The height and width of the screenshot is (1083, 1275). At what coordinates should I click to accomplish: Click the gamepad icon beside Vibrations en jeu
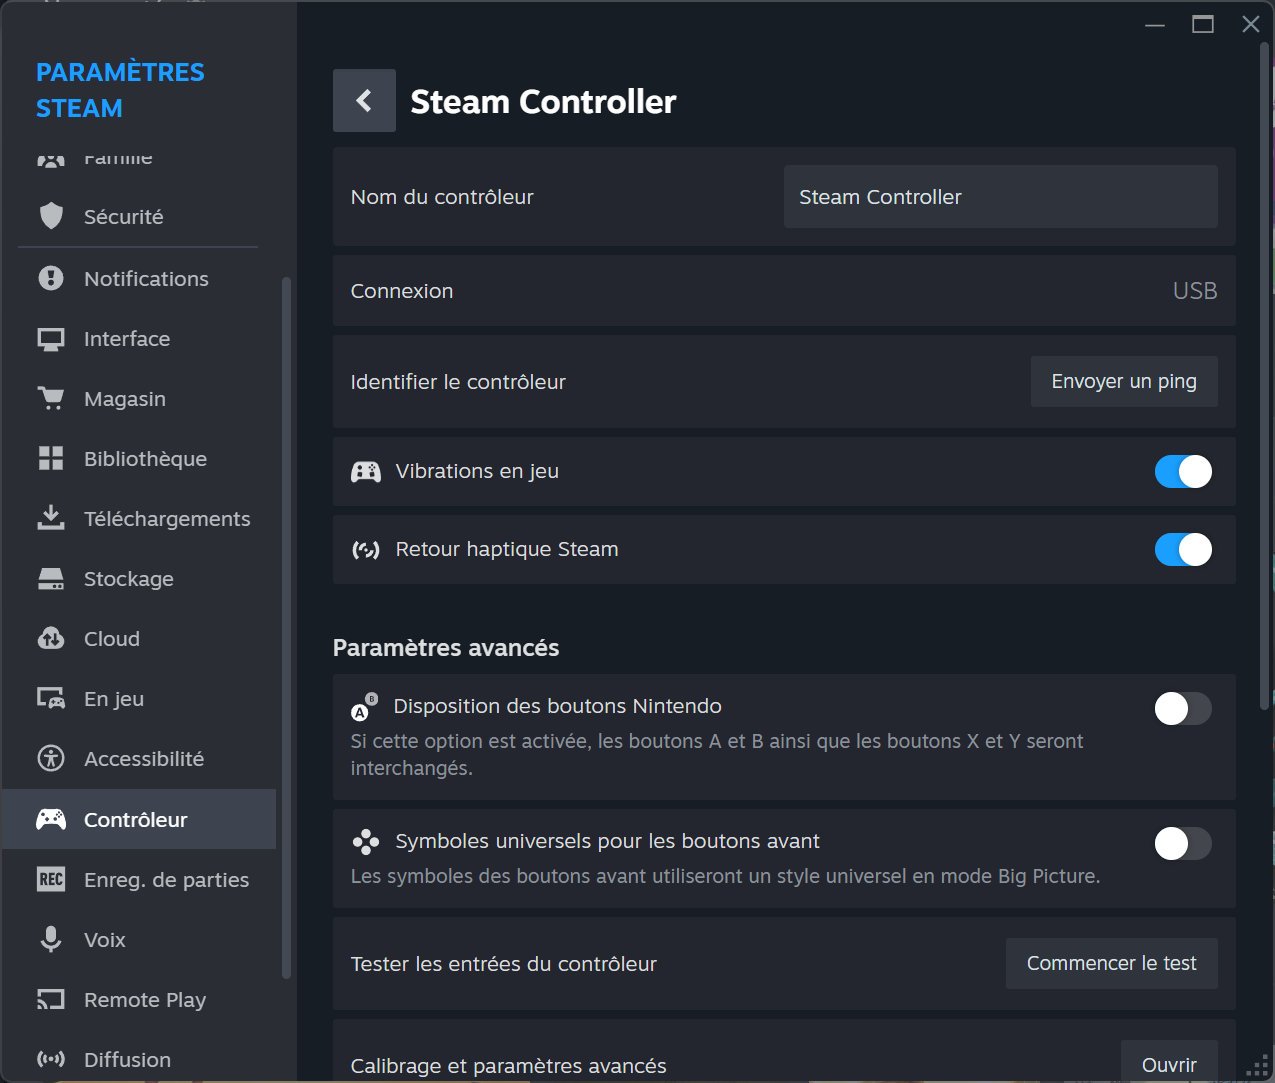[x=366, y=471]
